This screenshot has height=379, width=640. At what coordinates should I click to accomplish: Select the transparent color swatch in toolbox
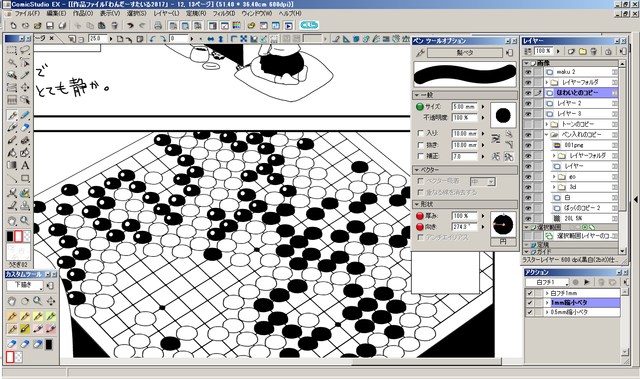[x=27, y=237]
